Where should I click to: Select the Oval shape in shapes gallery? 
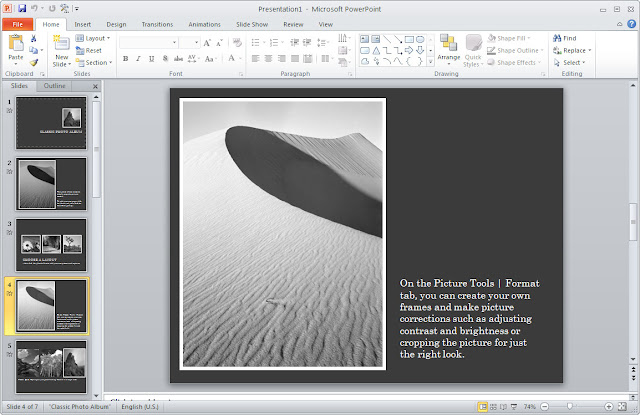point(420,39)
